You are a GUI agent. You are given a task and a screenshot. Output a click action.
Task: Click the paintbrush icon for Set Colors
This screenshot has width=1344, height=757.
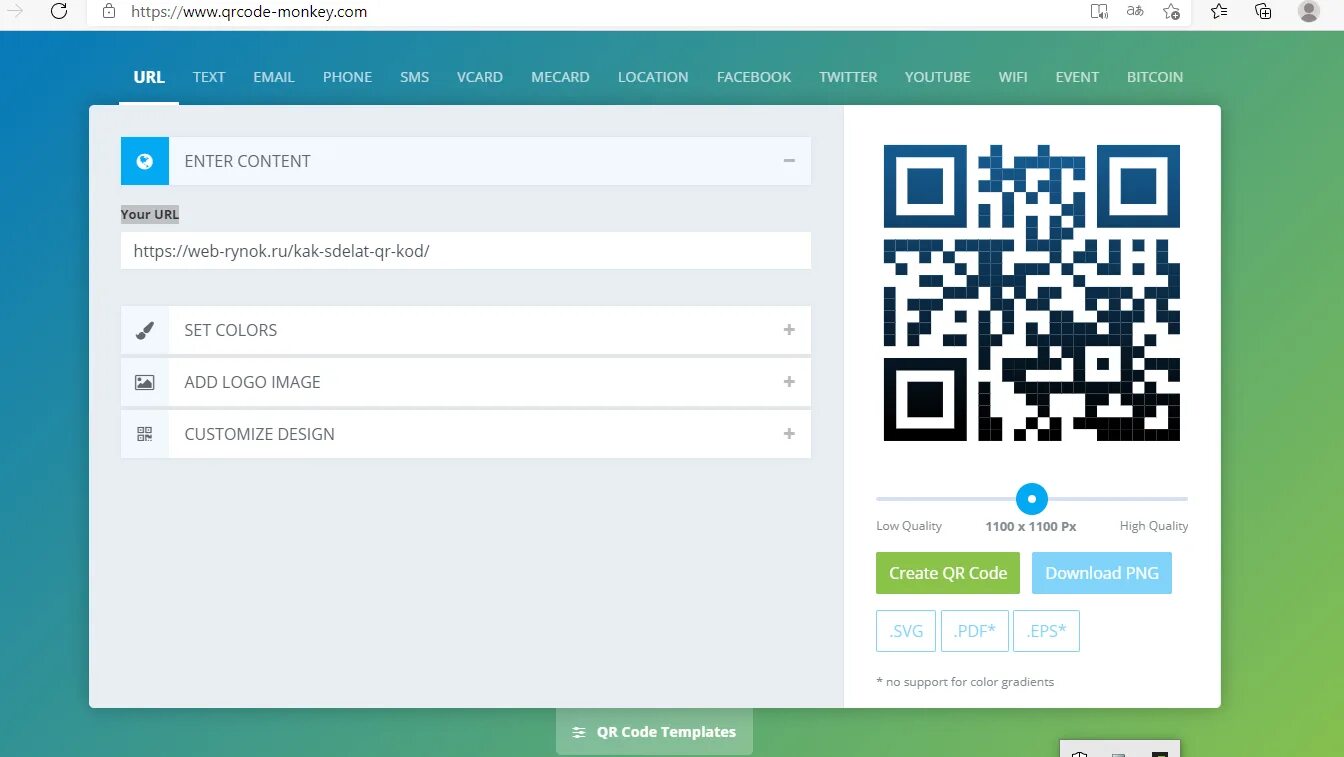145,330
